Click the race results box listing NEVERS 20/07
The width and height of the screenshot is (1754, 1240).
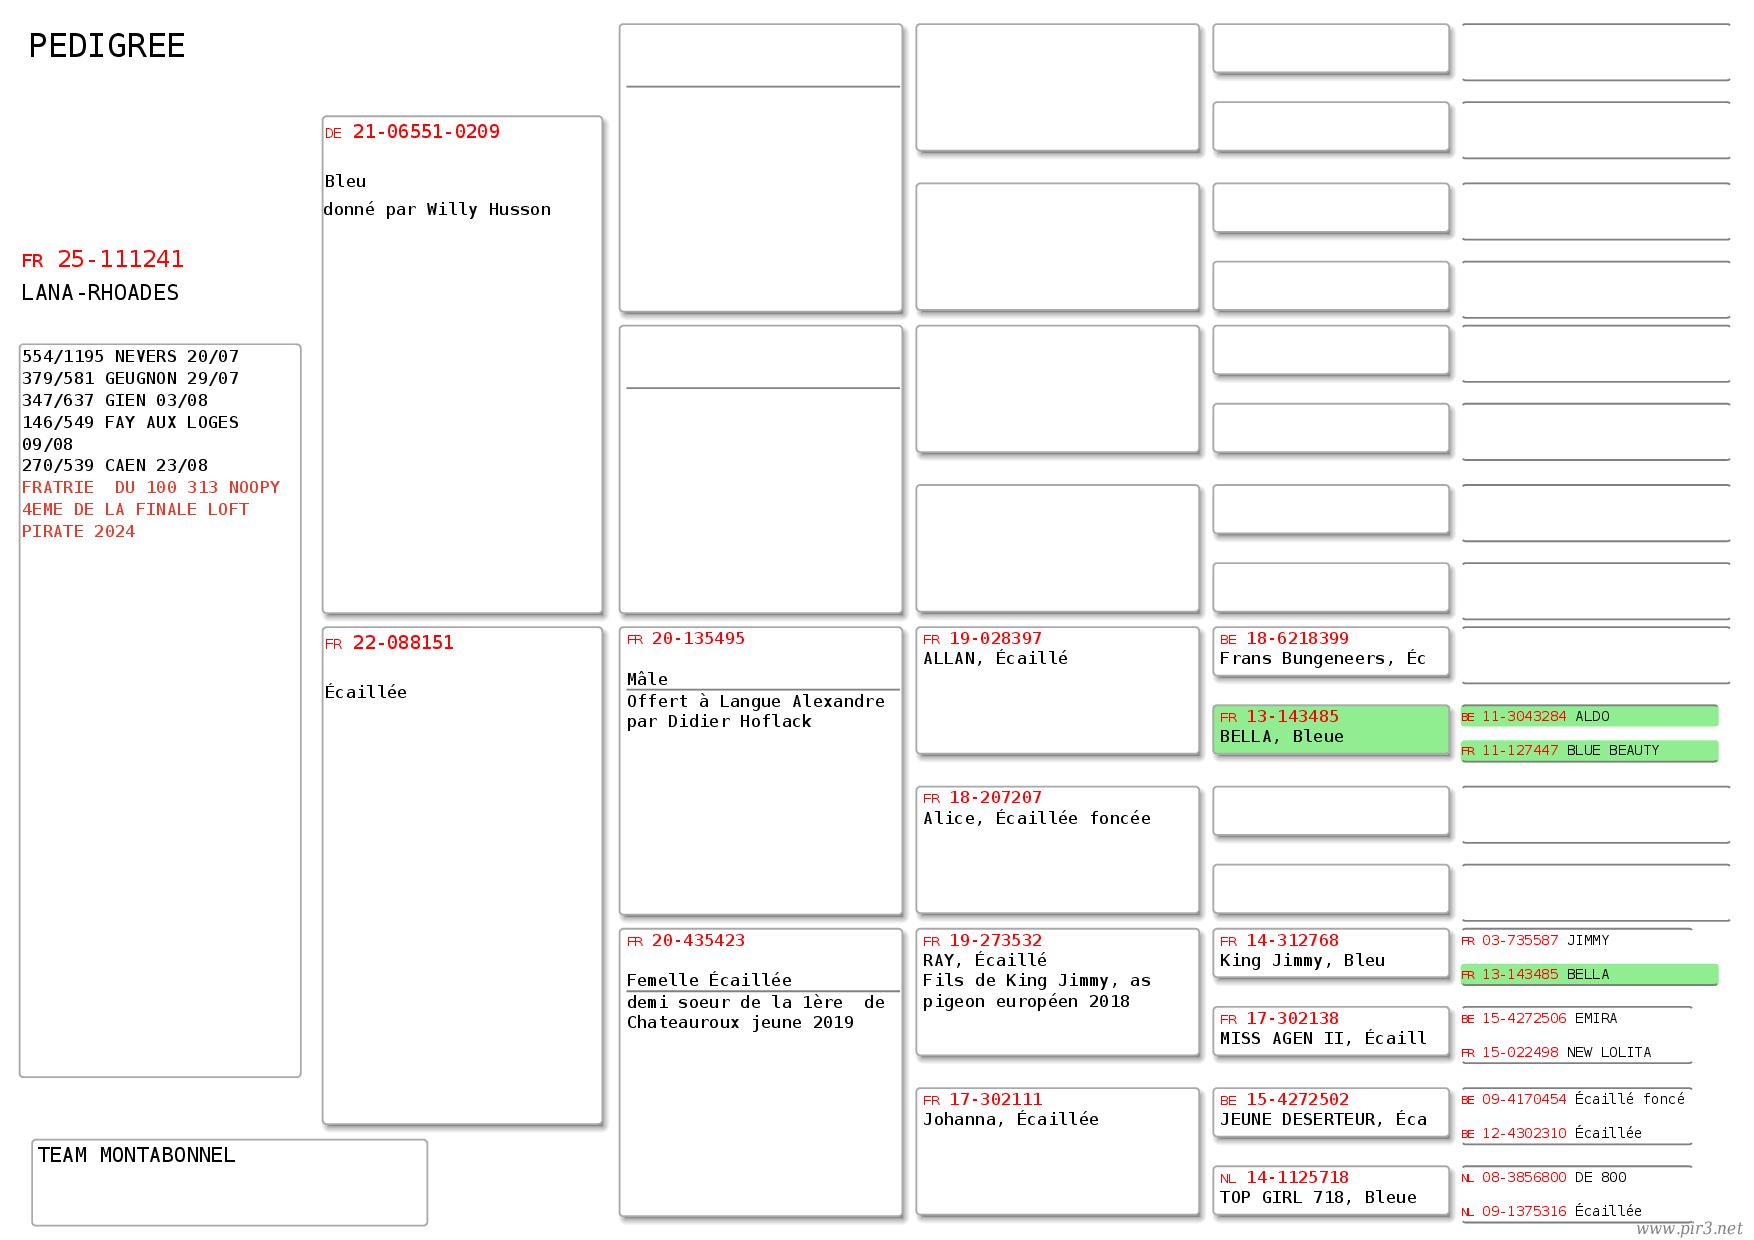coord(160,710)
